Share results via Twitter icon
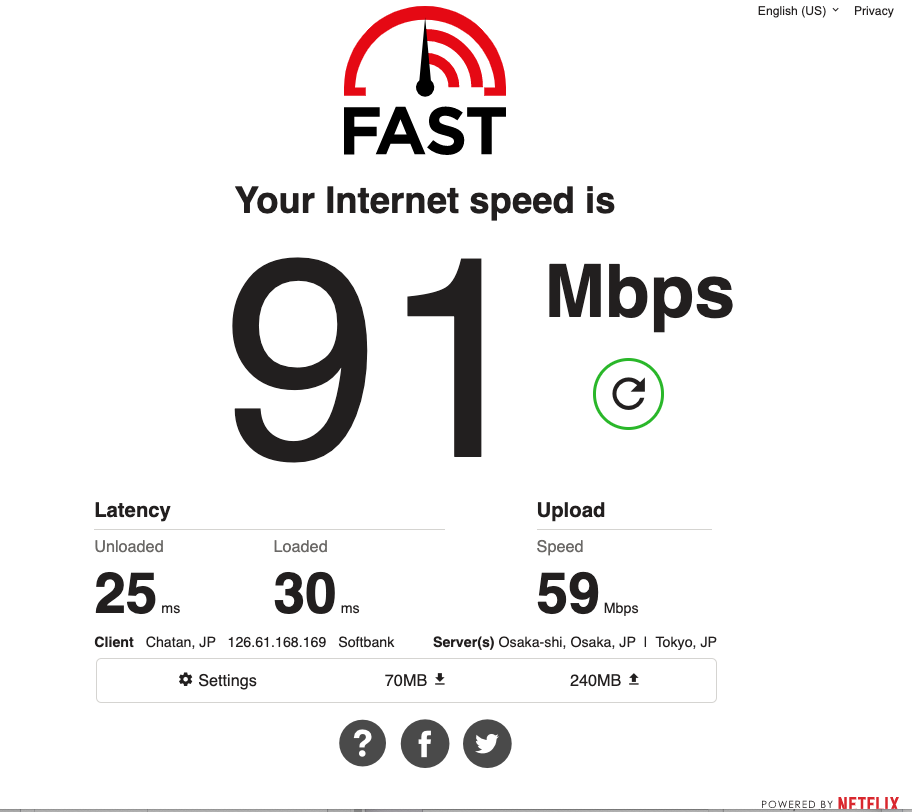The image size is (912, 812). 487,743
